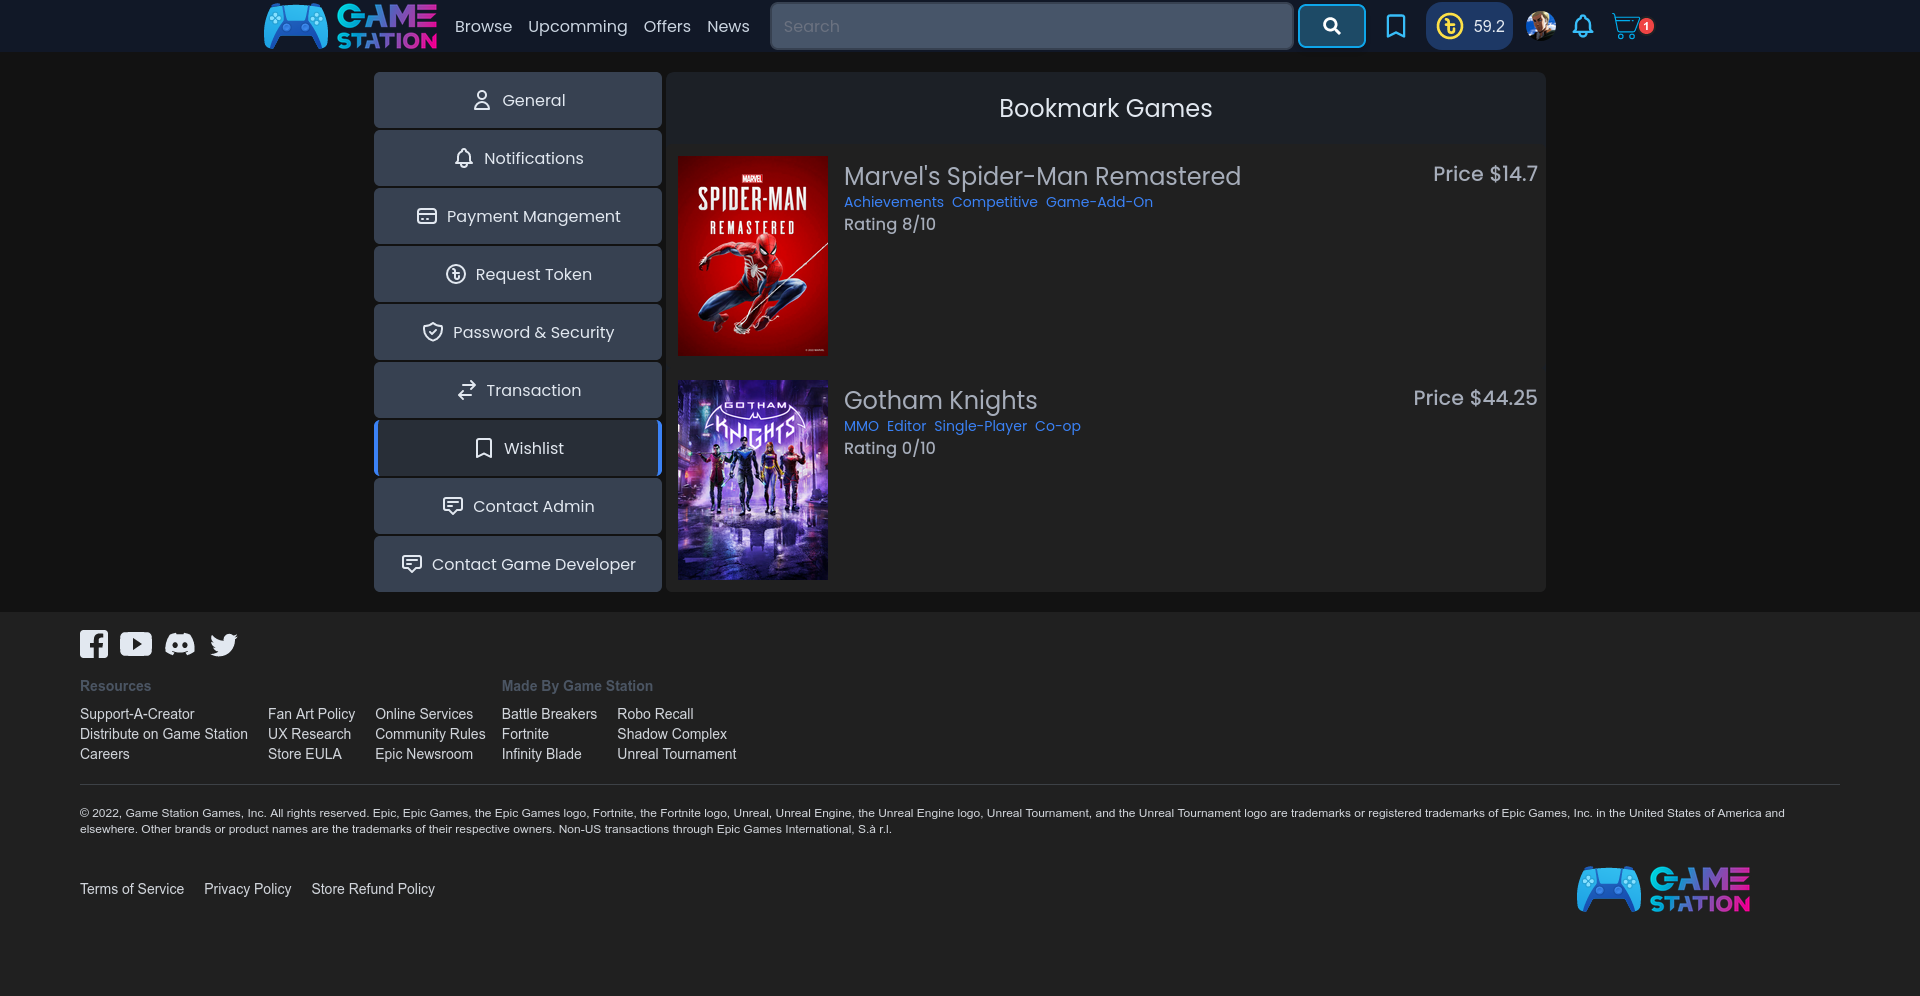Open Online Services link
The width and height of the screenshot is (1920, 996).
point(424,714)
